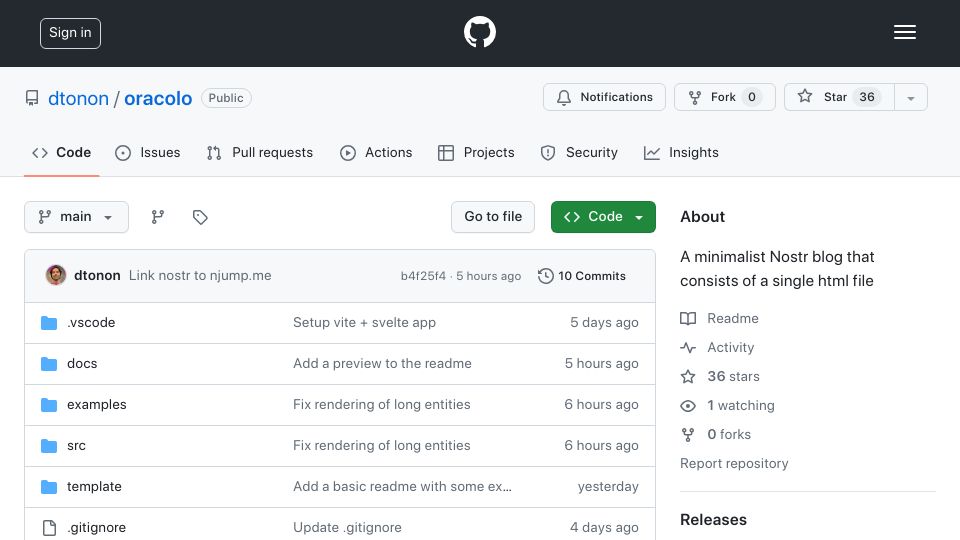
Task: Star the repository with the Star button
Action: pos(839,97)
